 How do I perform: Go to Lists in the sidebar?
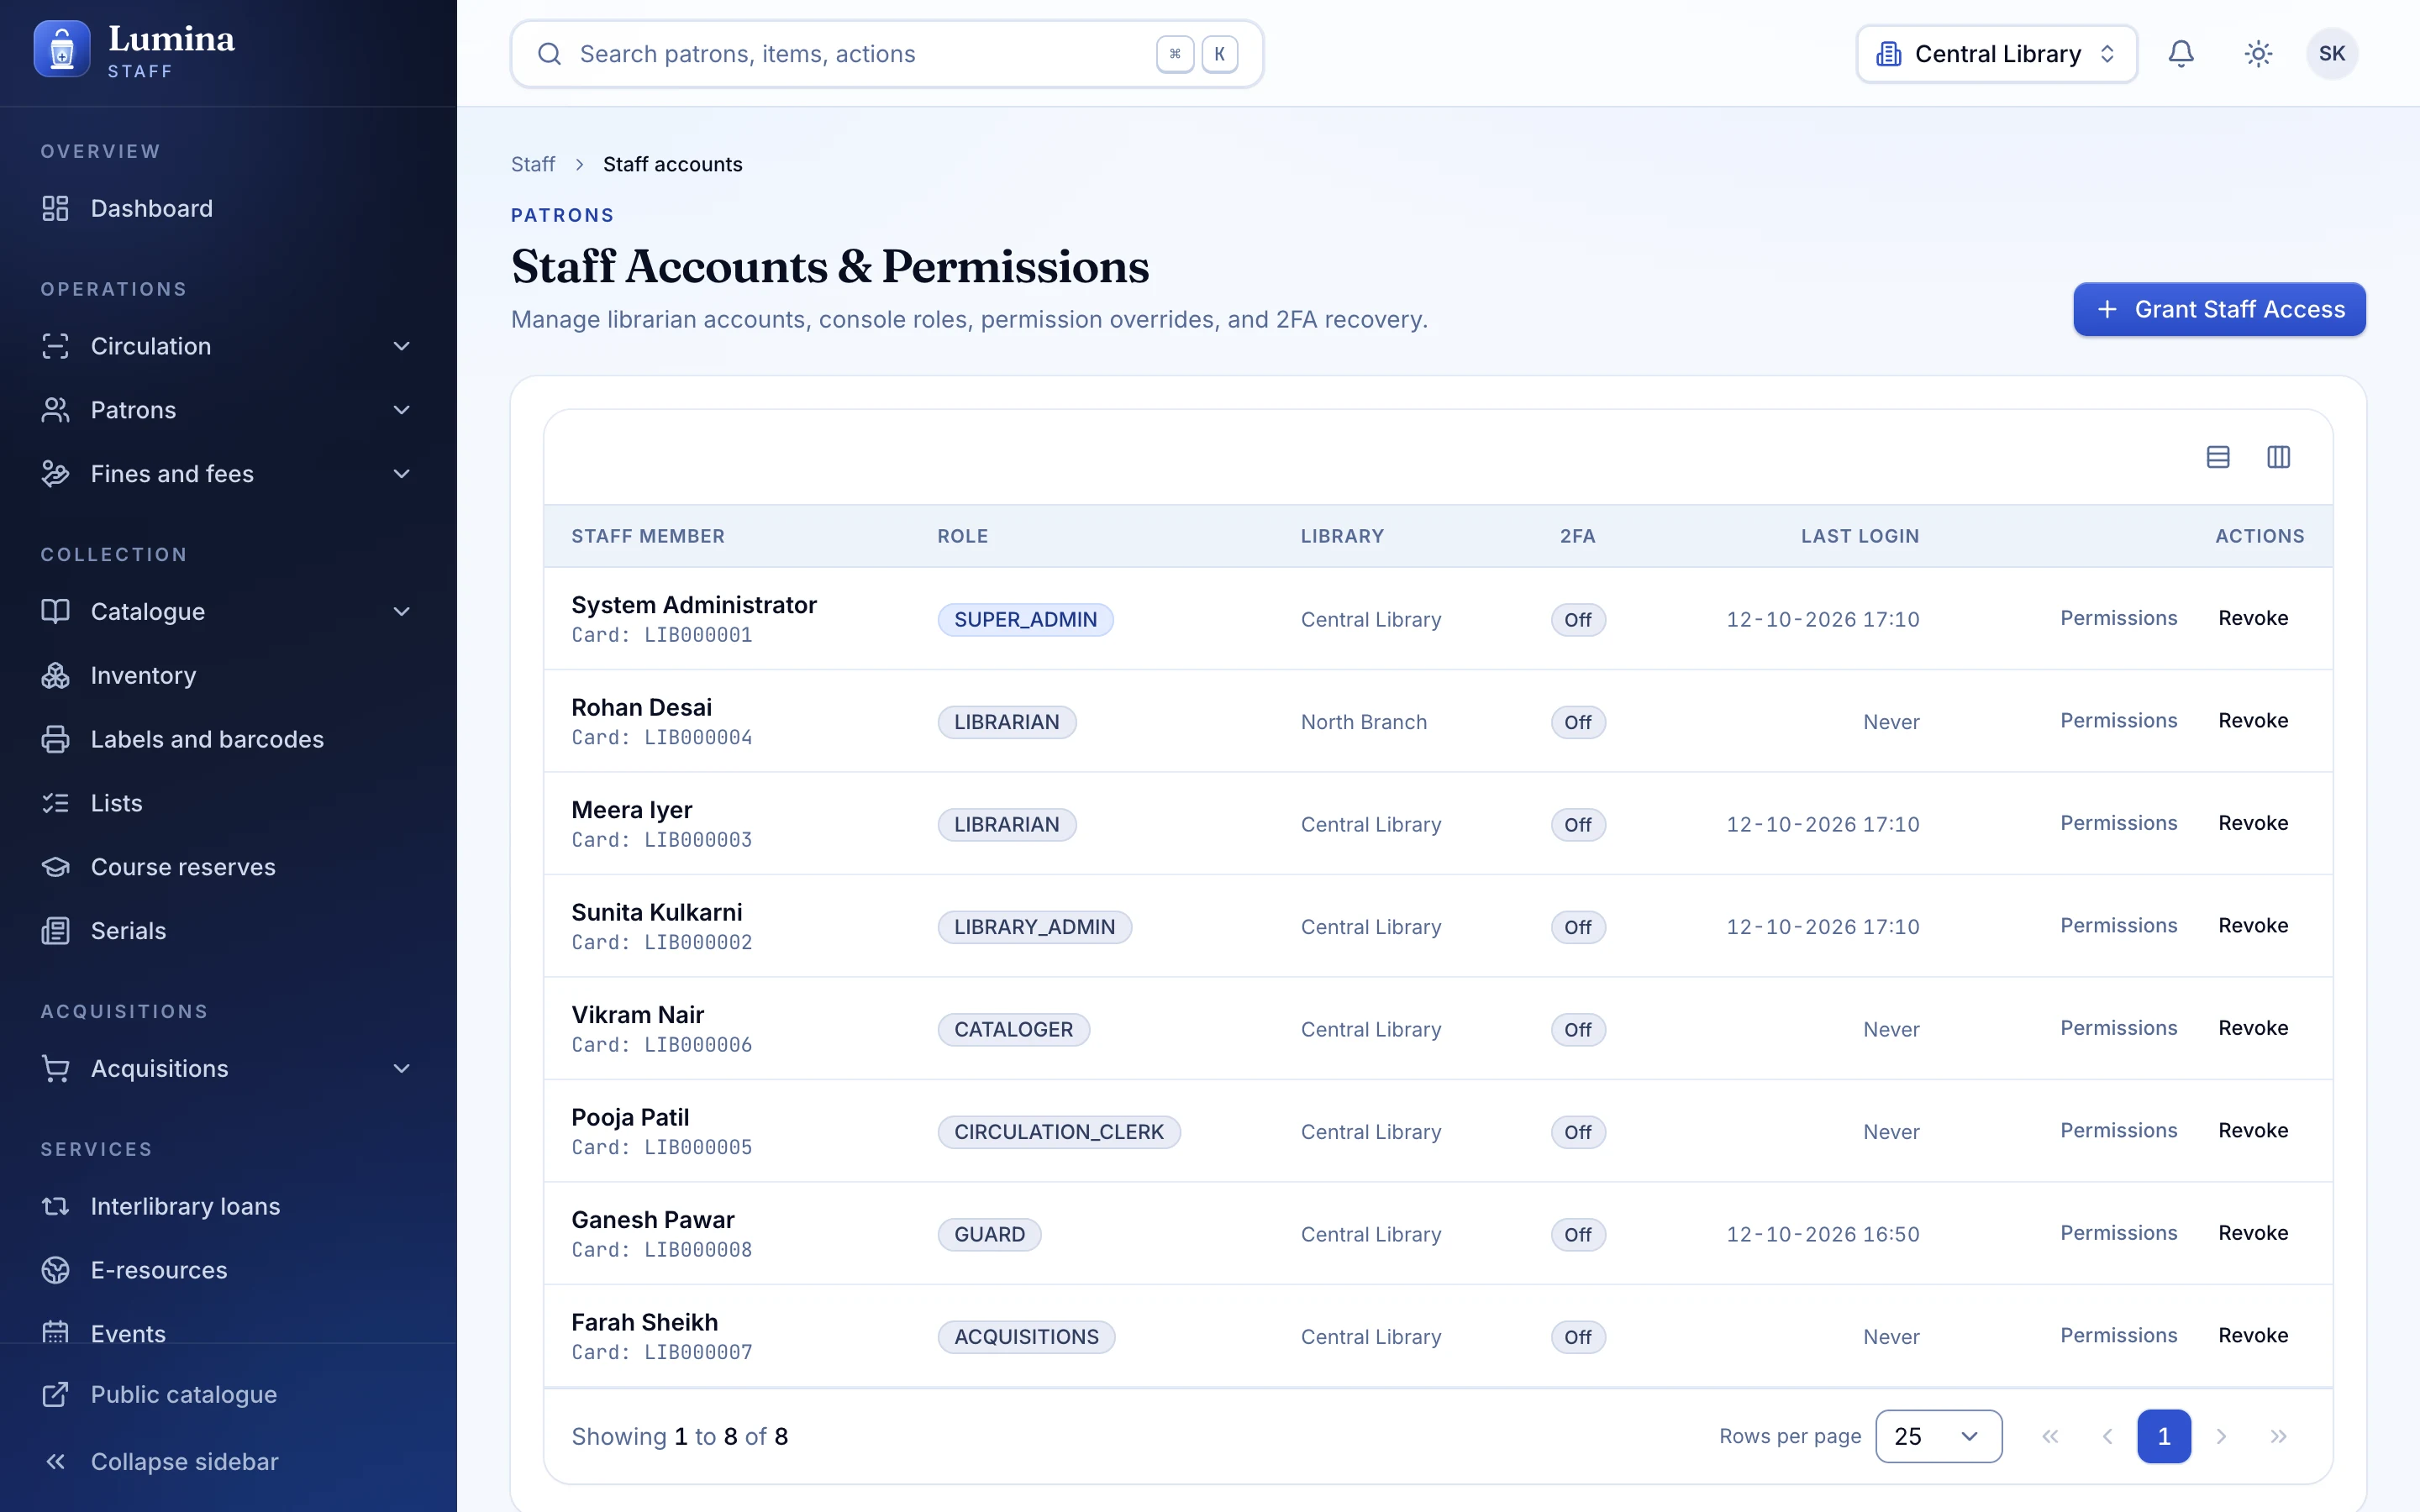(228, 803)
